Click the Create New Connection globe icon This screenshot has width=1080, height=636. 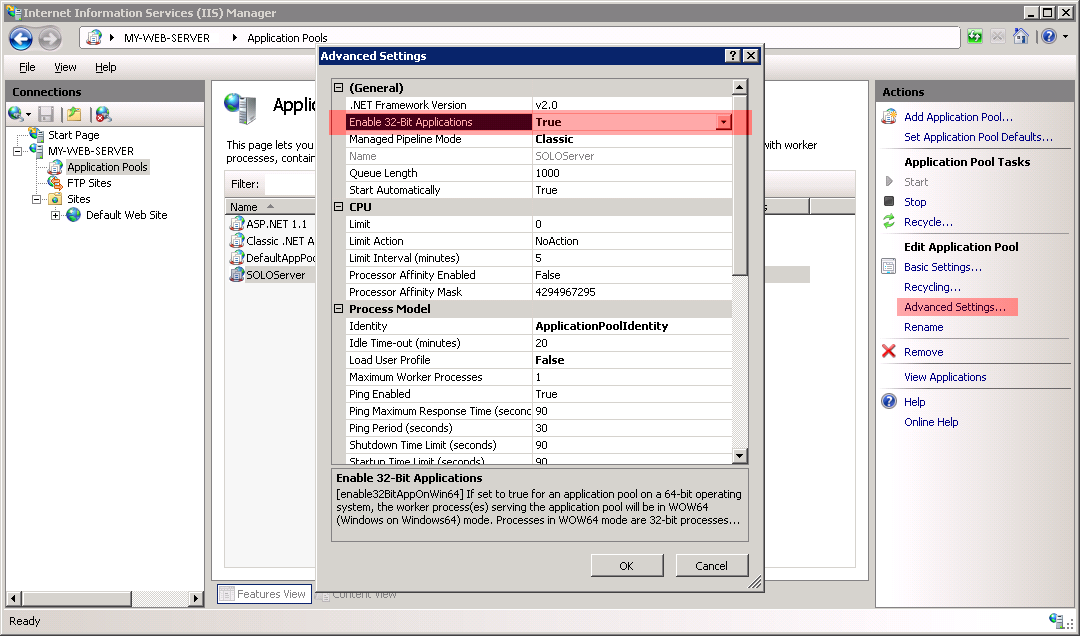(x=16, y=114)
